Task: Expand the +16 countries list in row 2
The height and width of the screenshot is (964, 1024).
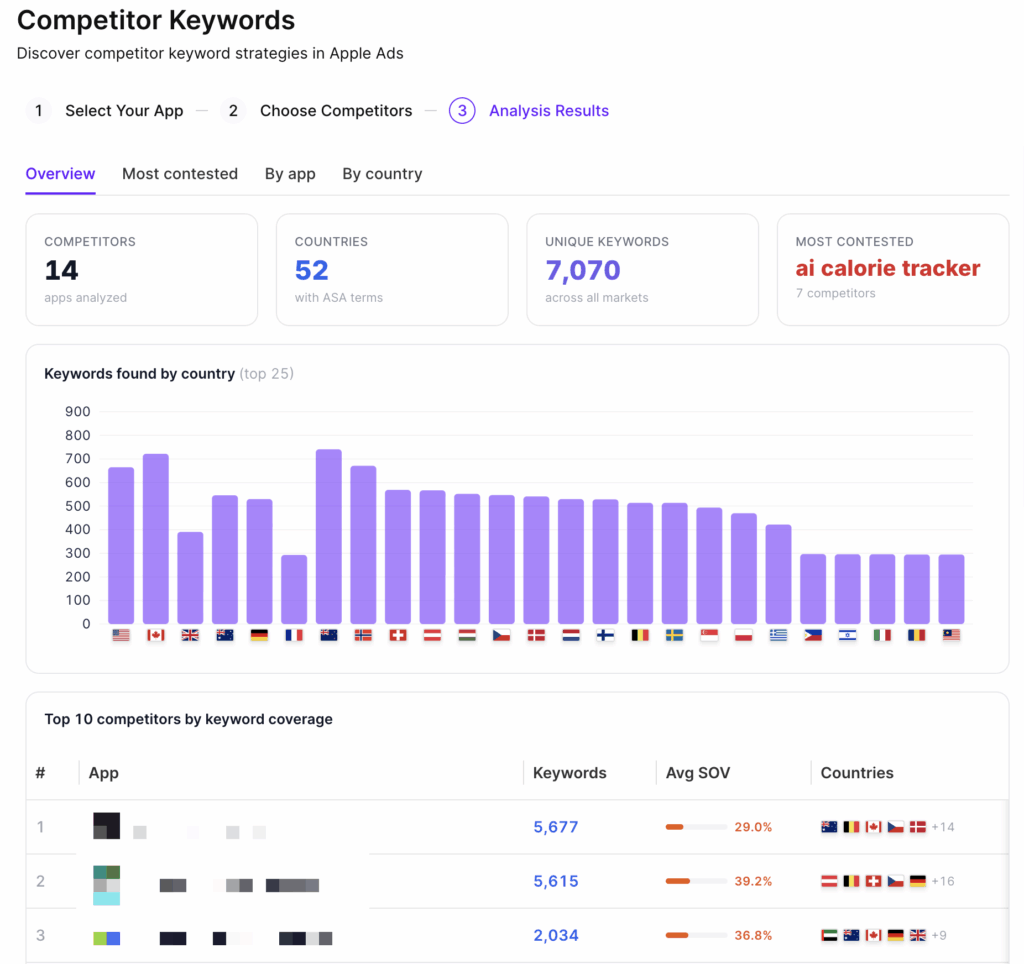Action: [x=944, y=881]
